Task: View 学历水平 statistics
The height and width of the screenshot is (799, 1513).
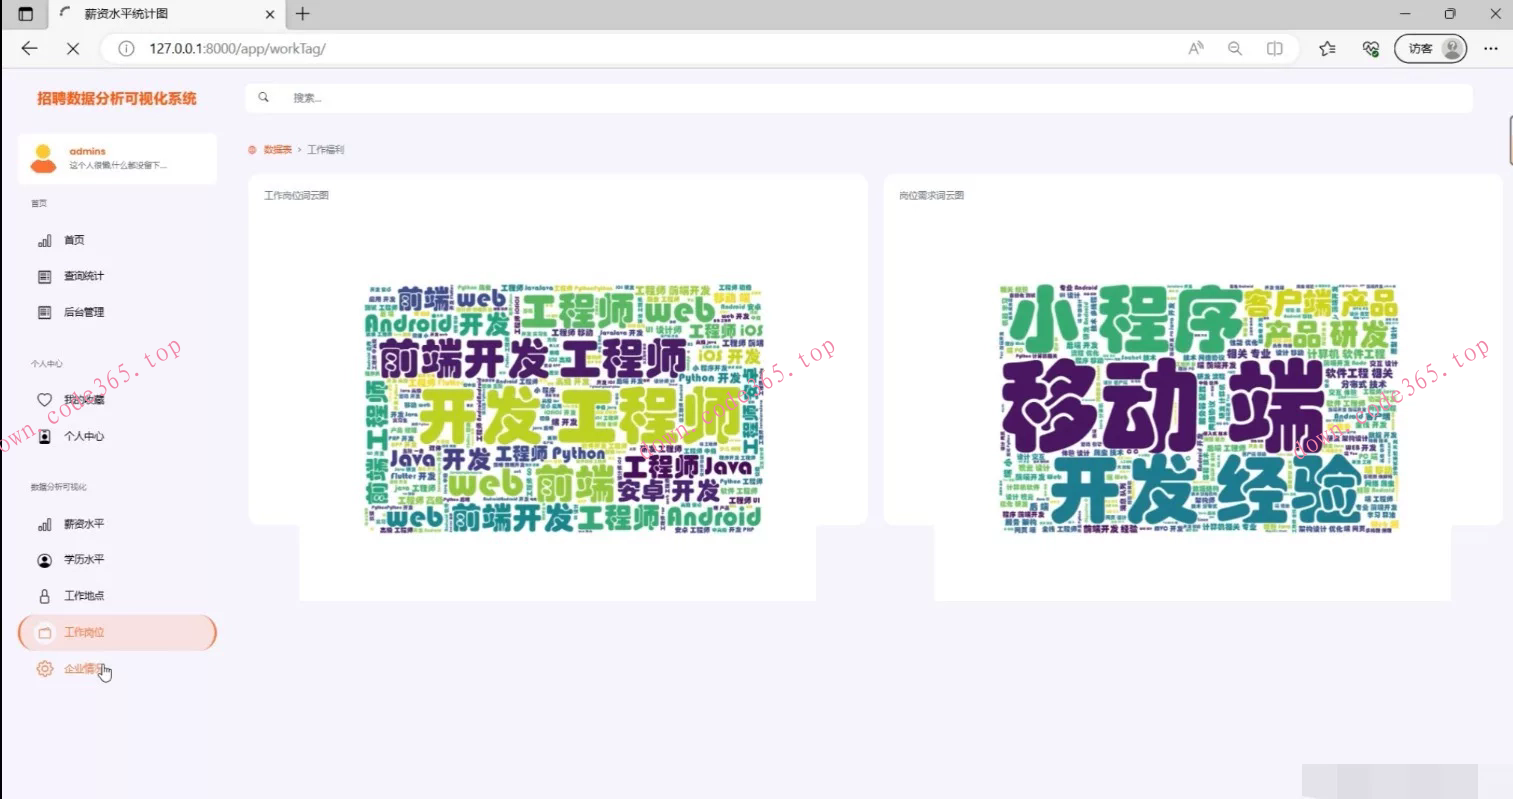Action: (83, 561)
